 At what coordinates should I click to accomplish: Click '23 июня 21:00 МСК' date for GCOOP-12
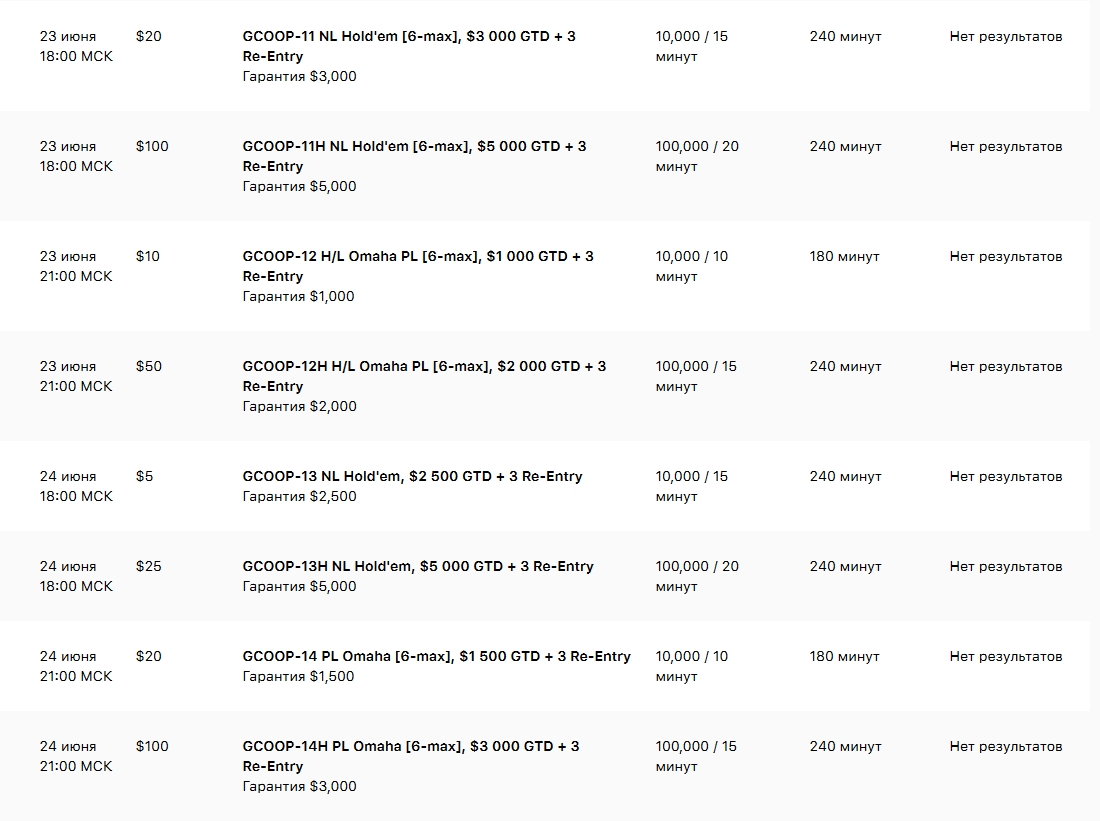click(76, 267)
